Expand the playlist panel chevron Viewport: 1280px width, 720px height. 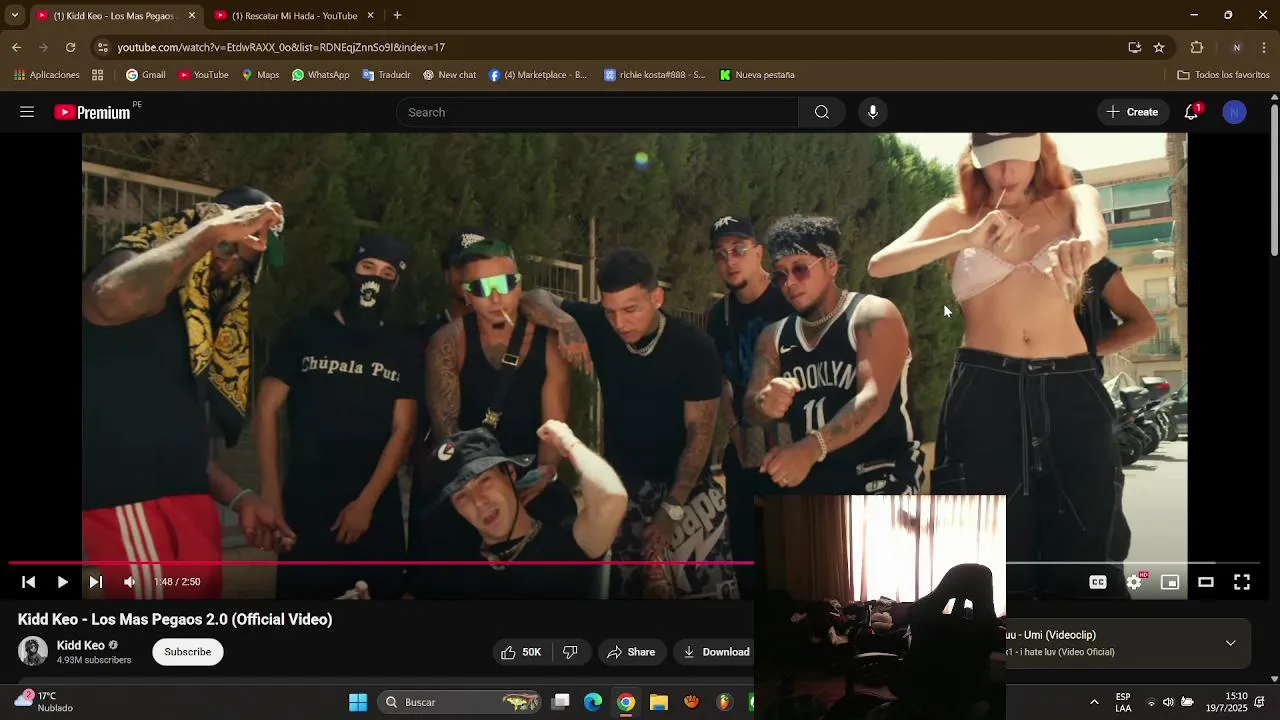point(1231,643)
